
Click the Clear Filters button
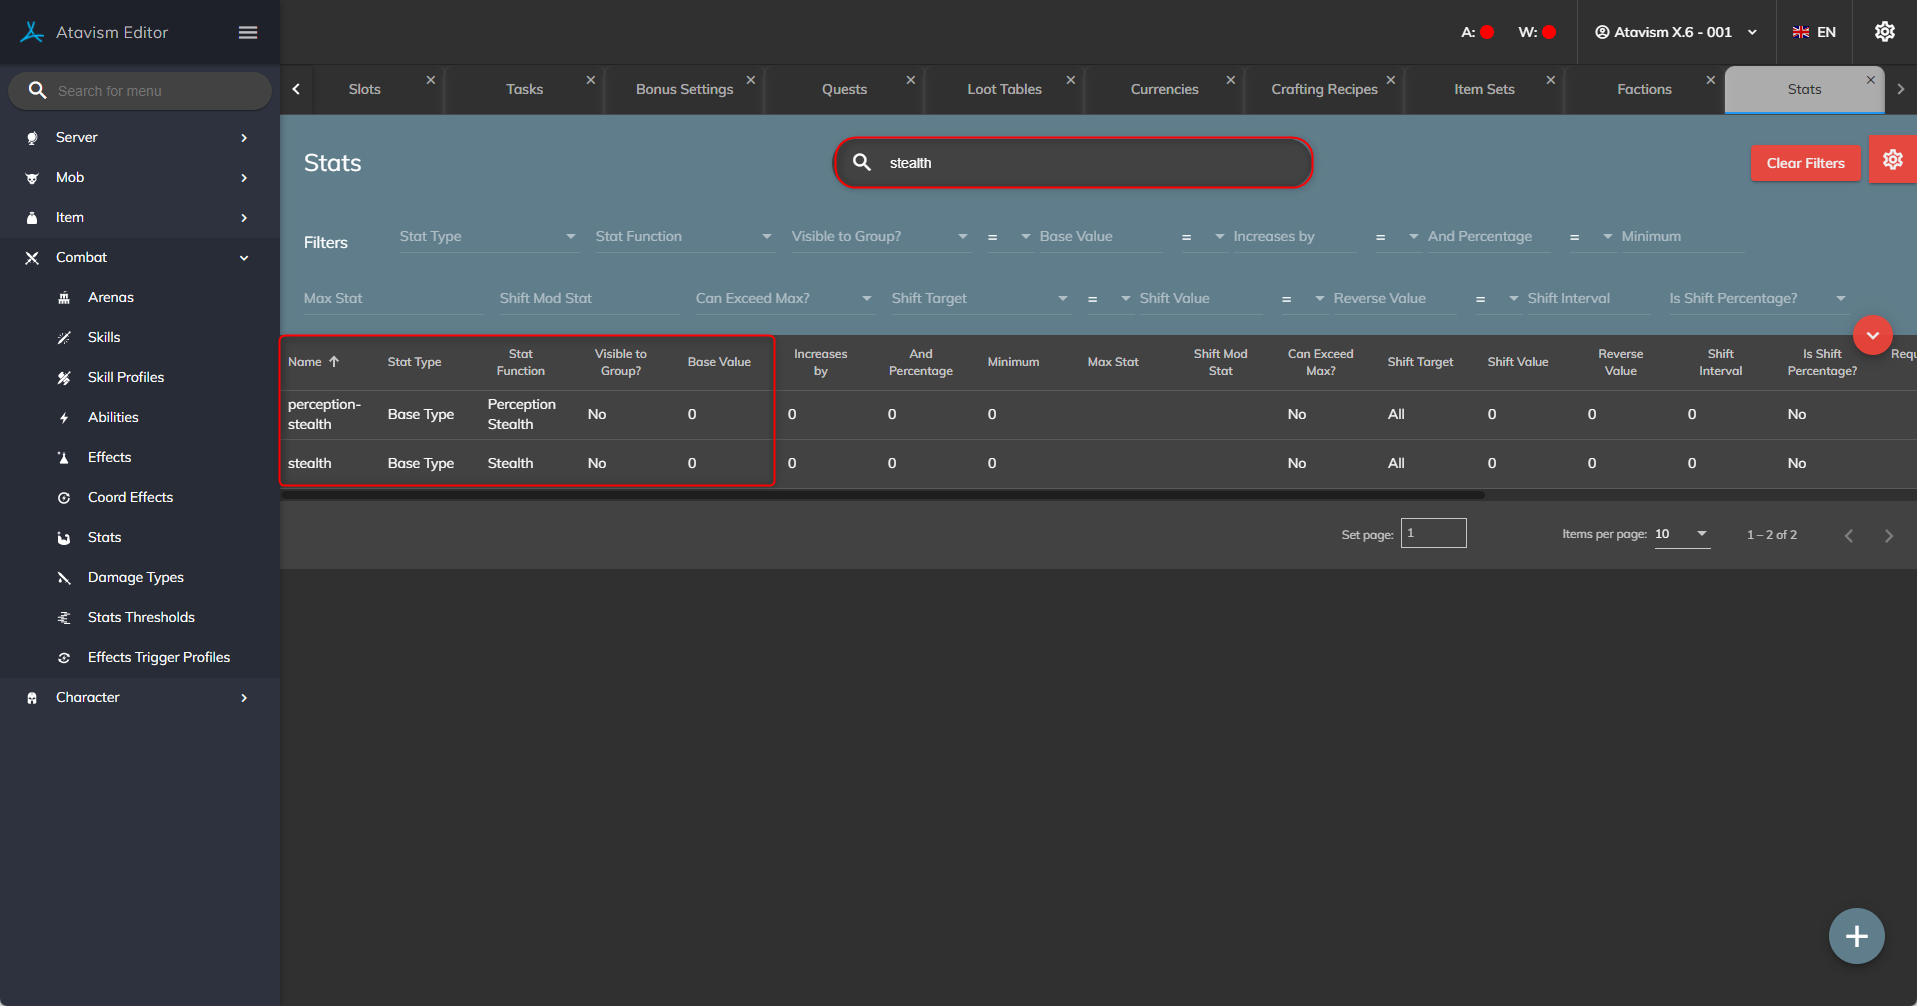click(x=1805, y=163)
